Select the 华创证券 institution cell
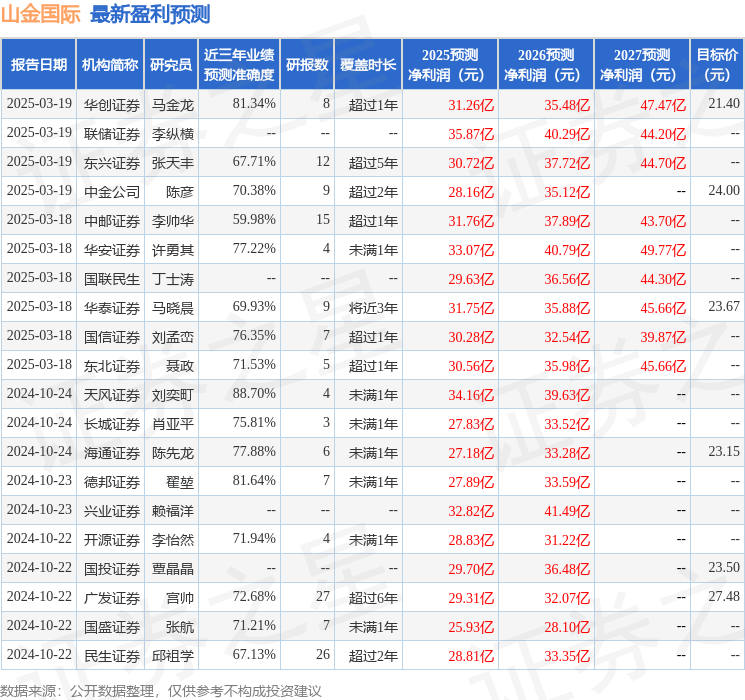745x700 pixels. [x=112, y=105]
